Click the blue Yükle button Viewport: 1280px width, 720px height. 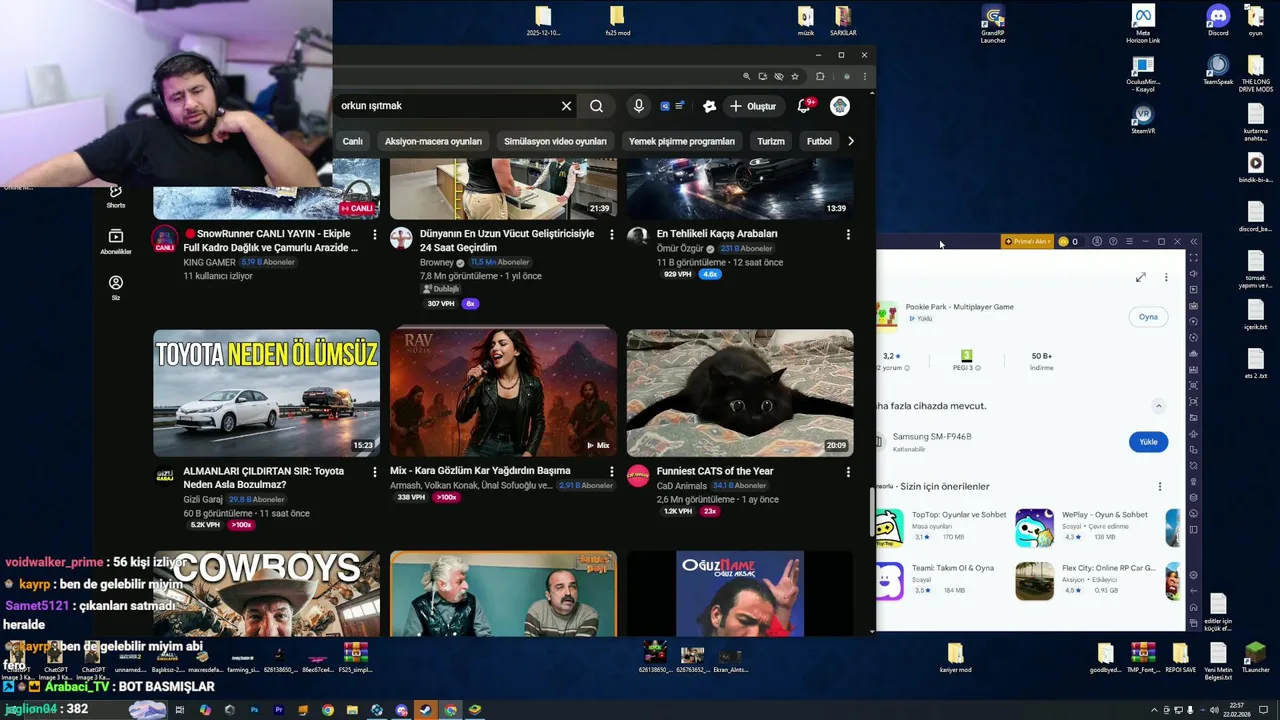[x=1148, y=441]
